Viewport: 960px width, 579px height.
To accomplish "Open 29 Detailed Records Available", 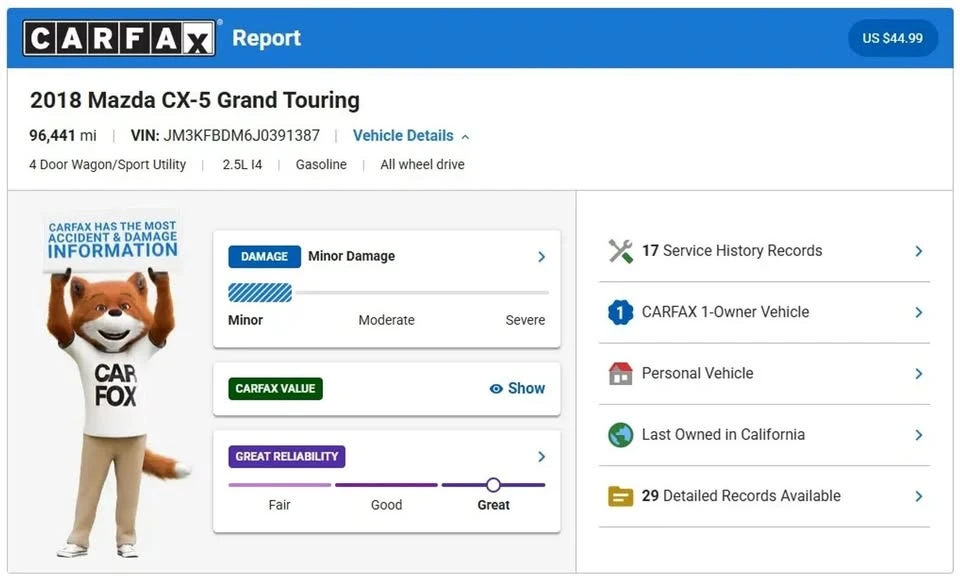I will [x=764, y=496].
